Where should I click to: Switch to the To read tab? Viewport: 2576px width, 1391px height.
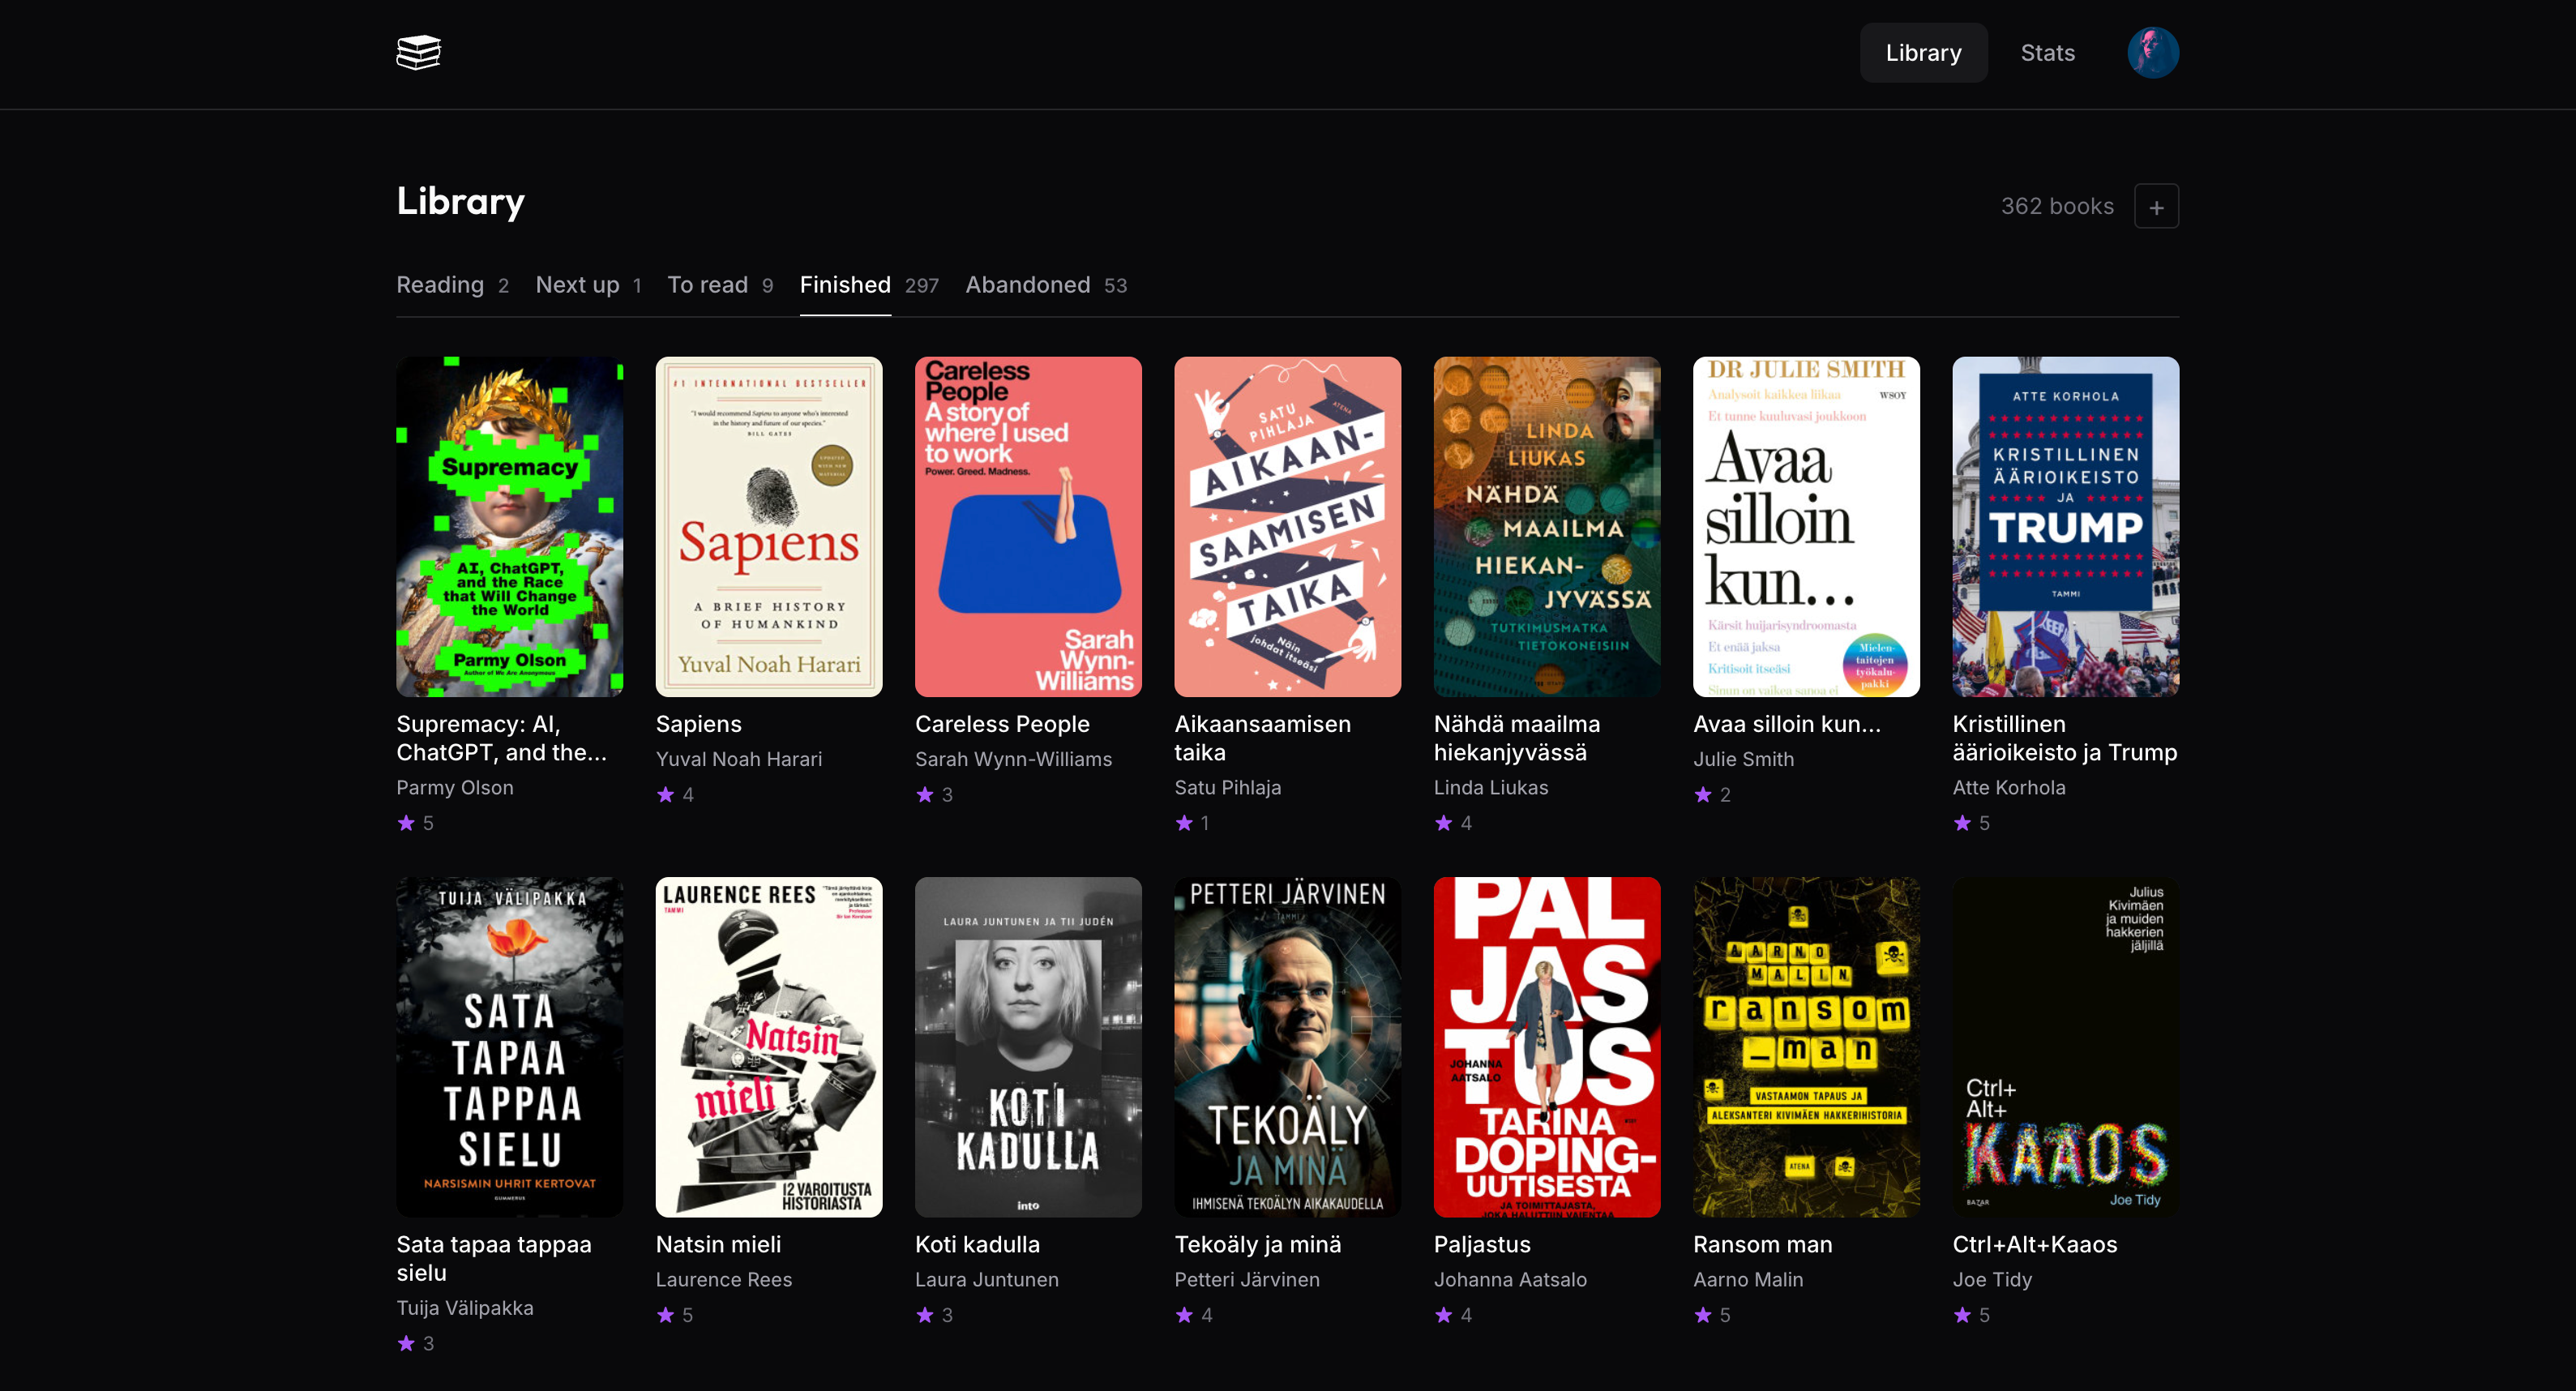pos(720,285)
